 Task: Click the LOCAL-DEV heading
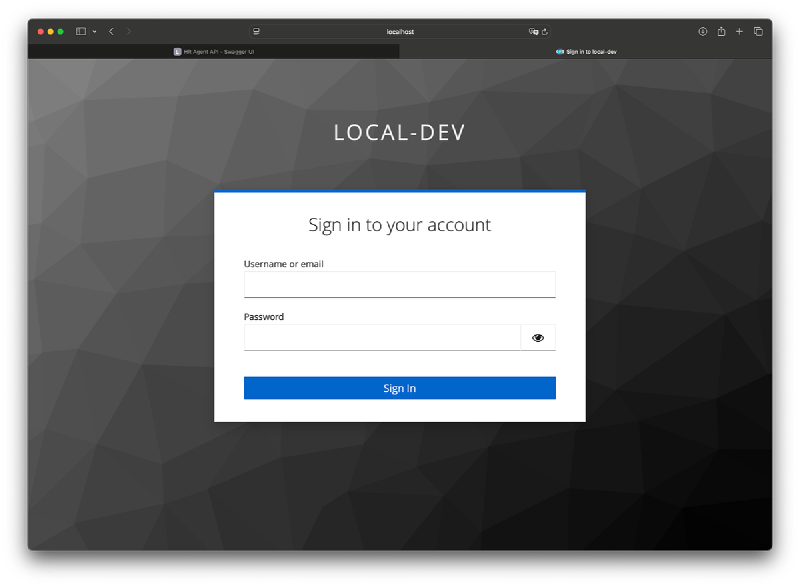coord(399,133)
